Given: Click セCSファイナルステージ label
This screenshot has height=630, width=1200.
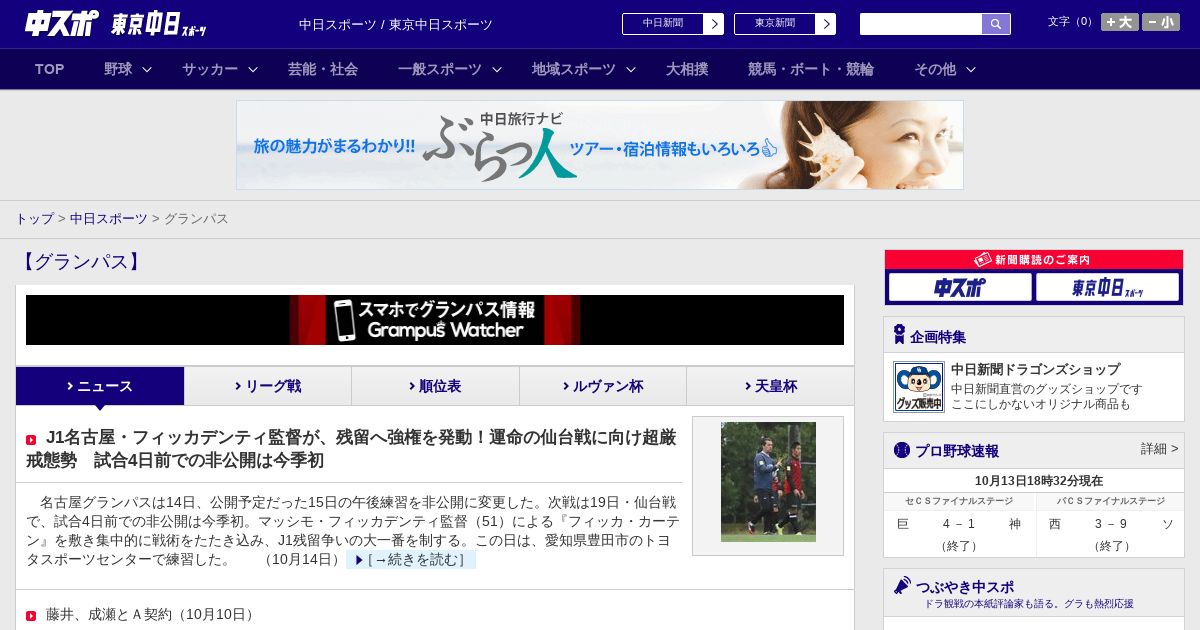Looking at the screenshot, I should pyautogui.click(x=959, y=501).
